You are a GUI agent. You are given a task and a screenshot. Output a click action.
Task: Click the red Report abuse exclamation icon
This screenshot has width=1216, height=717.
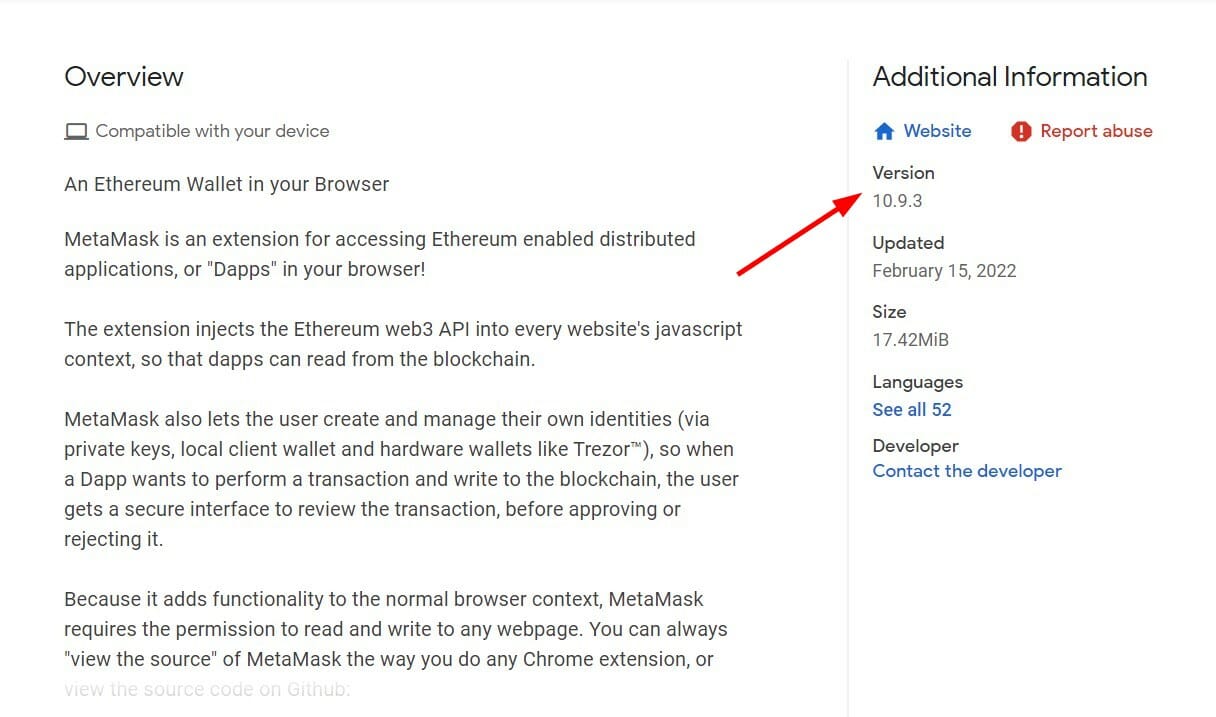pos(1019,131)
